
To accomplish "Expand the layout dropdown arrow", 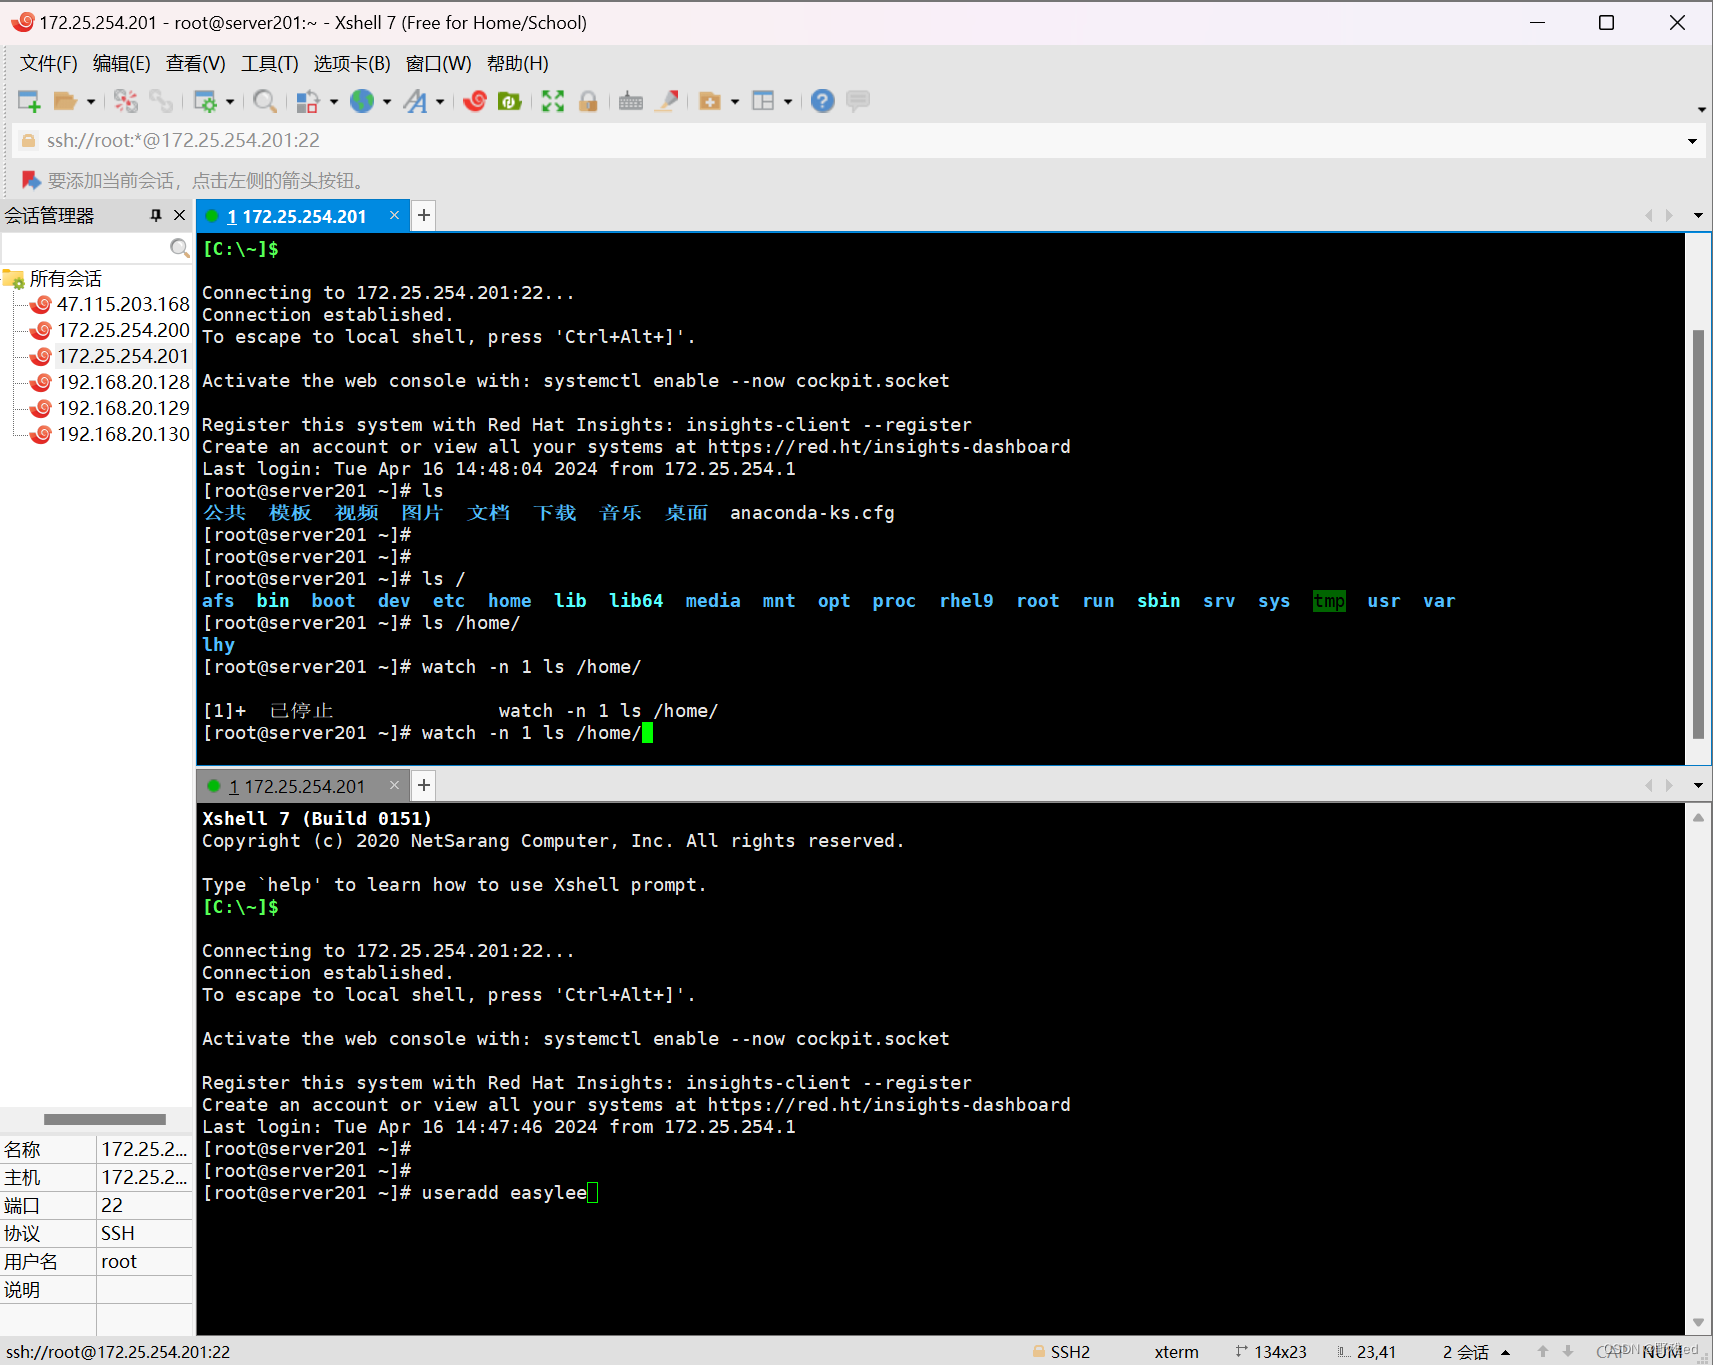I will tap(788, 102).
